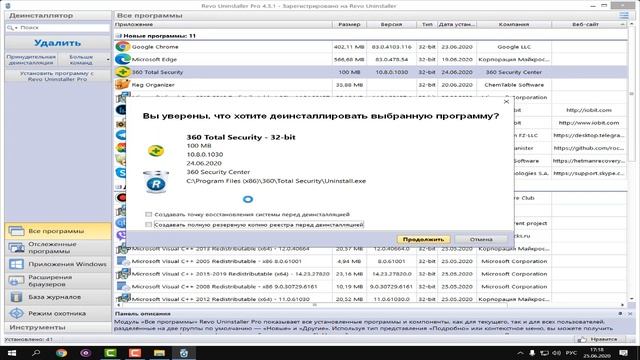The image size is (640, 360).
Task: Enable create system restore point checkbox
Action: click(149, 214)
